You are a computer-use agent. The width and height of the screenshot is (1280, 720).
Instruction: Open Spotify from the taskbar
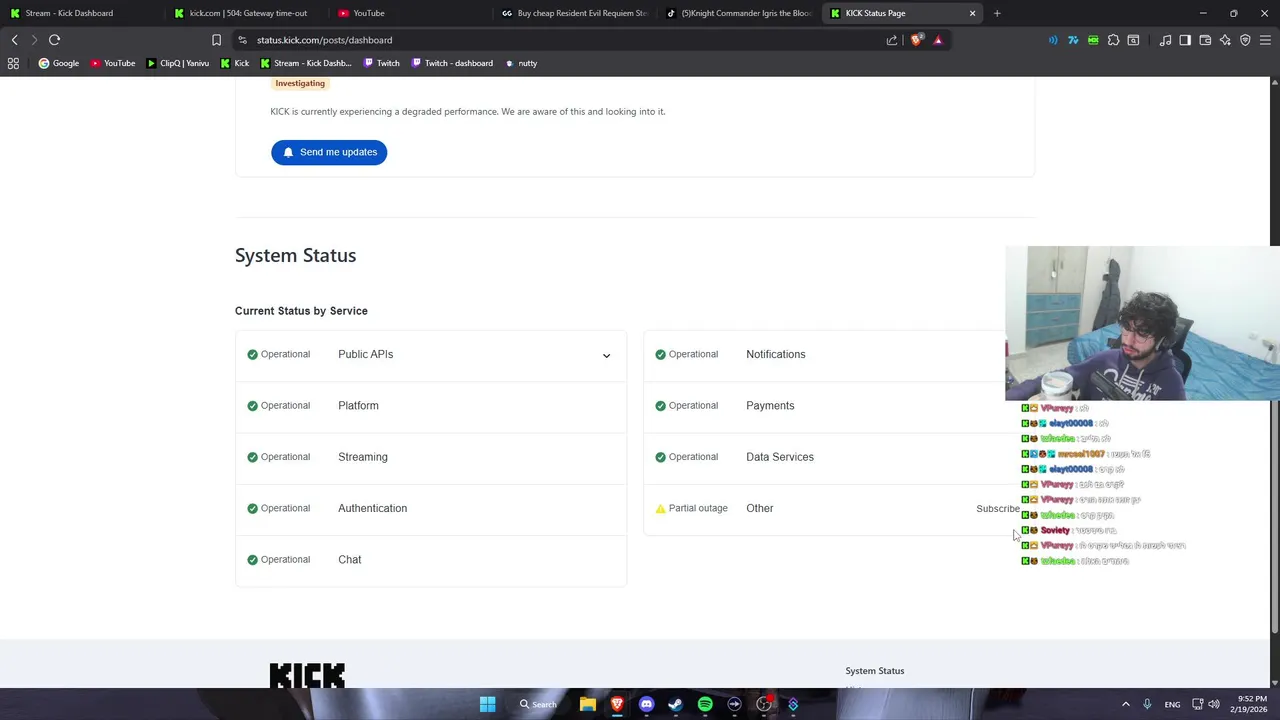[705, 704]
